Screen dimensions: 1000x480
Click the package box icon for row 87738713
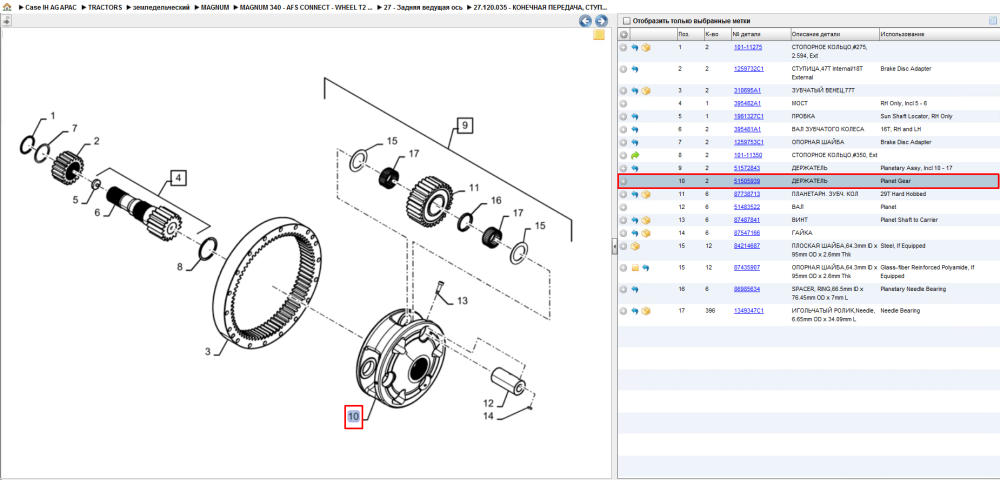pyautogui.click(x=646, y=194)
